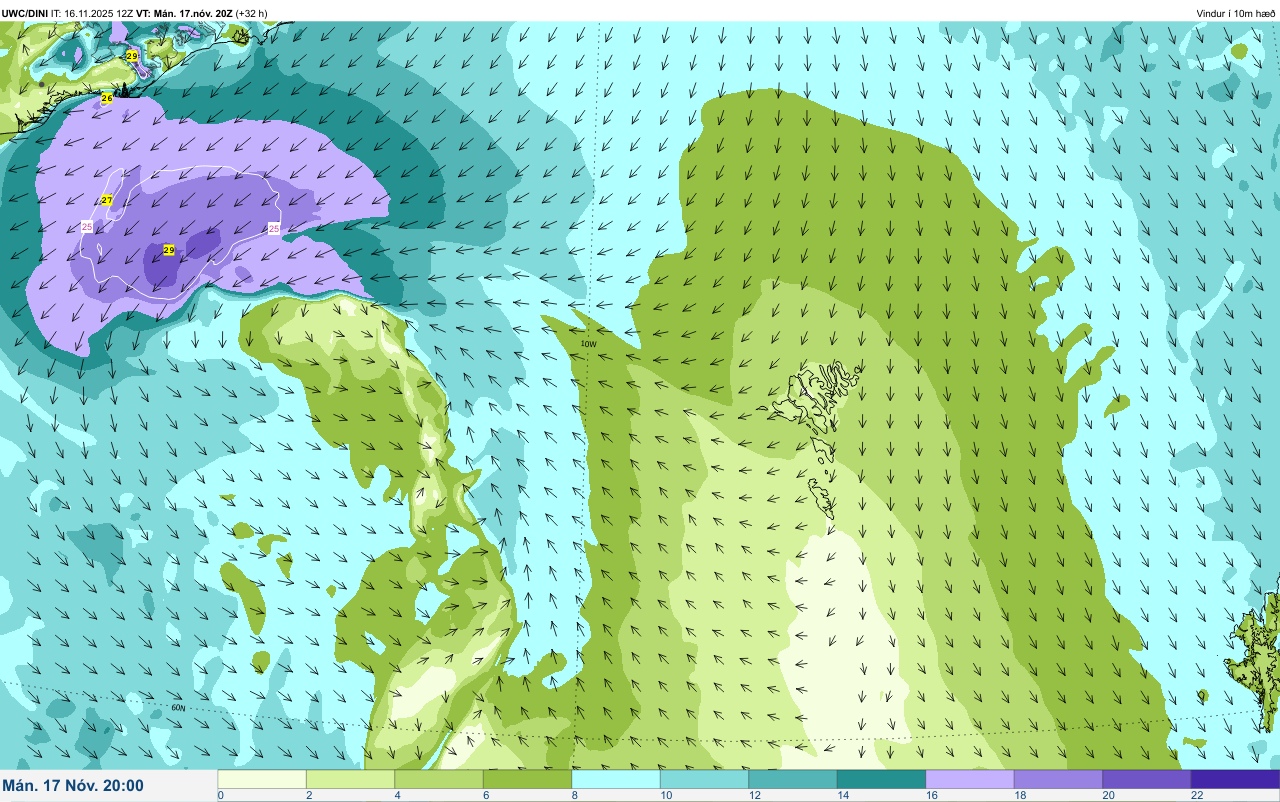Viewport: 1280px width, 802px height.
Task: Click the 2–4 m/s light green legend swatch
Action: pos(350,779)
